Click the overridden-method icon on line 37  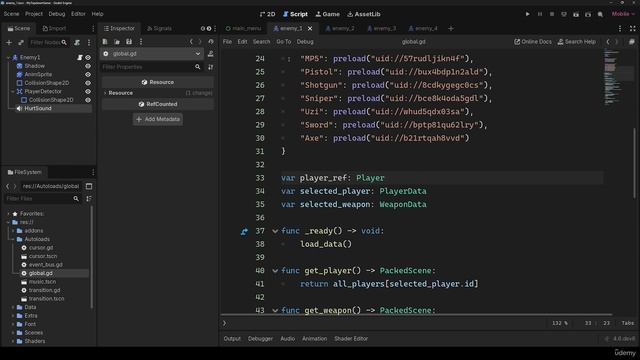click(244, 231)
